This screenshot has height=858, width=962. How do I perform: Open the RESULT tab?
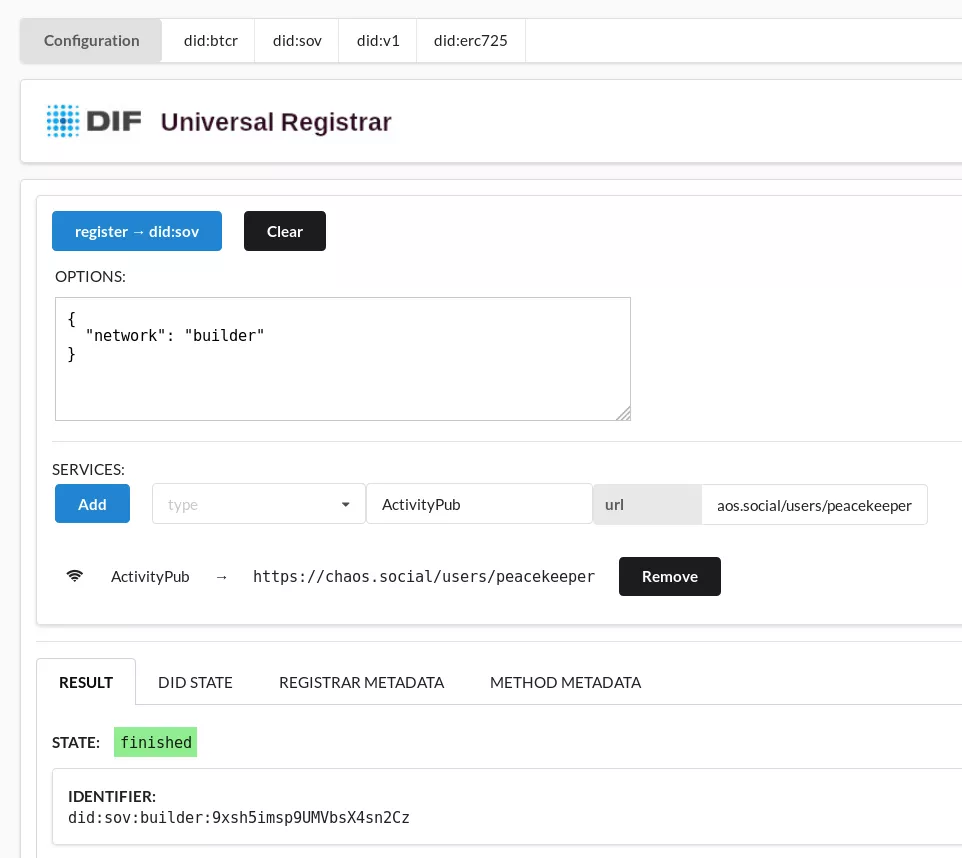tap(85, 682)
